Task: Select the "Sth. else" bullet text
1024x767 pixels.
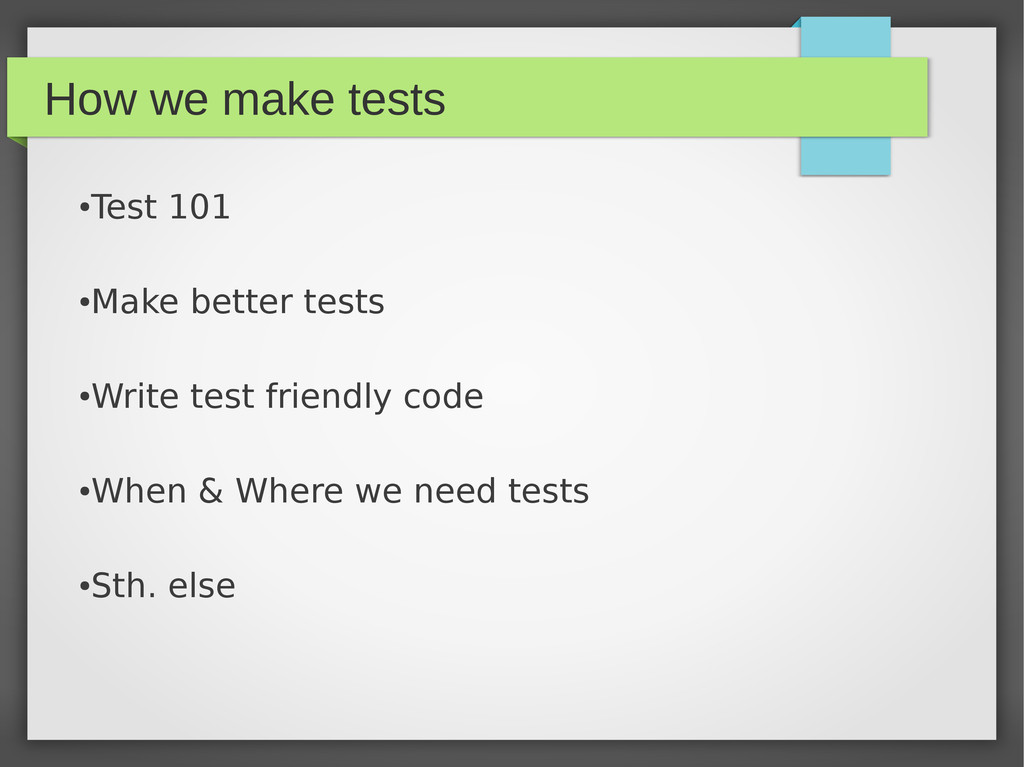Action: (x=163, y=585)
